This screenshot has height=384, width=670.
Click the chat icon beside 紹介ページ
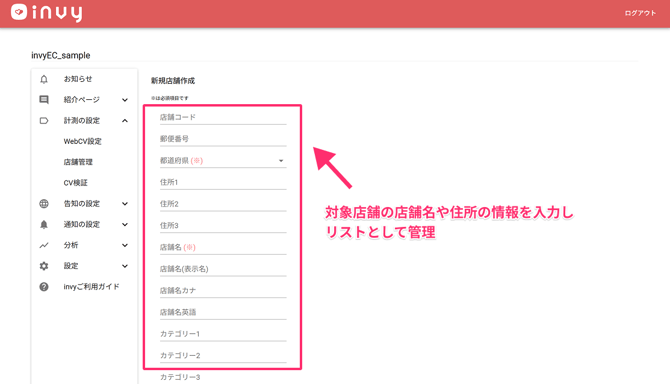click(44, 100)
